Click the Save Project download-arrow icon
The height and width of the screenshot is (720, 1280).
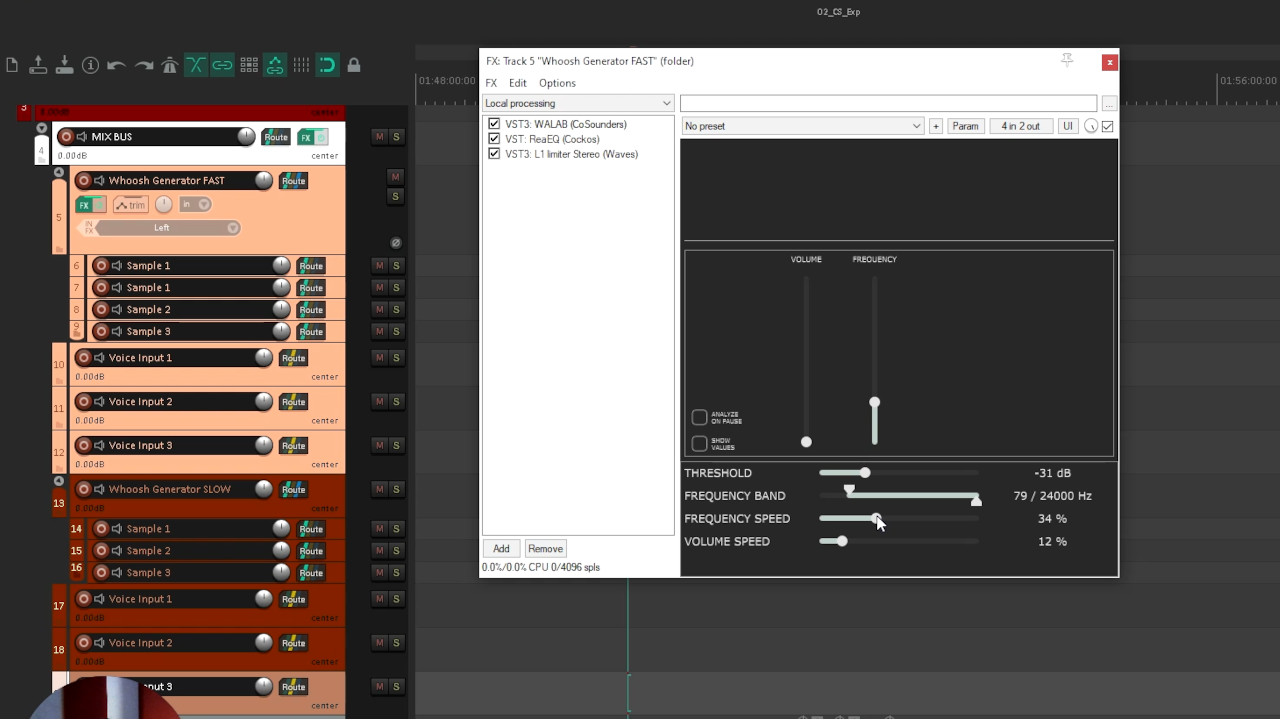(64, 65)
